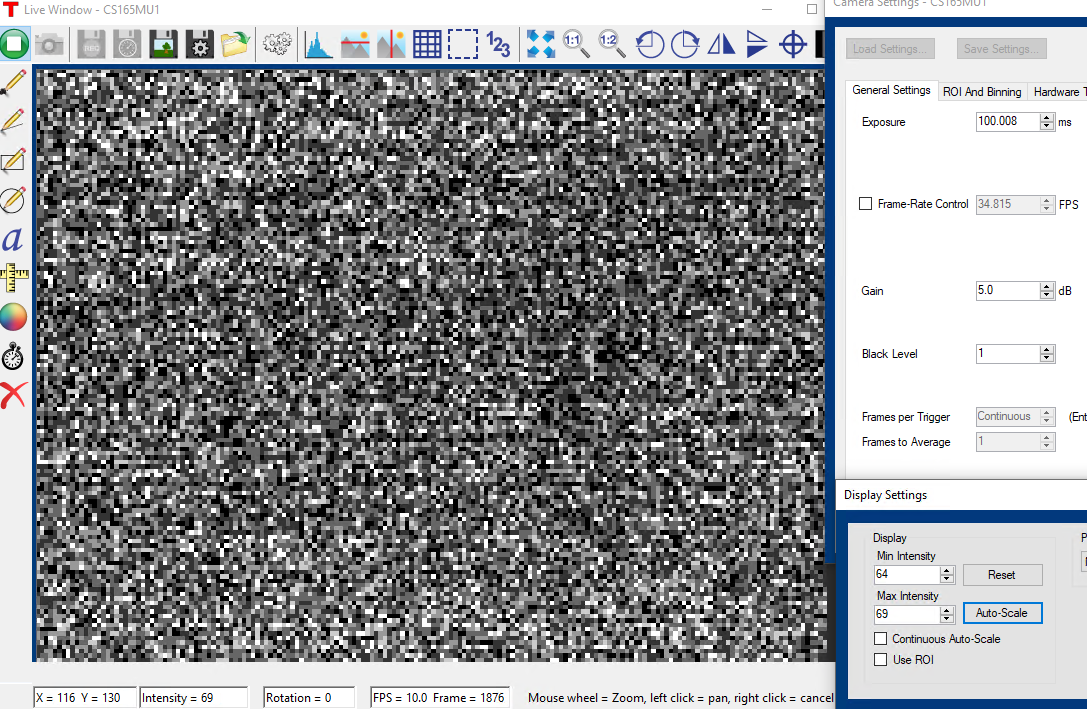
Task: Toggle grid overlay icon
Action: [x=427, y=45]
